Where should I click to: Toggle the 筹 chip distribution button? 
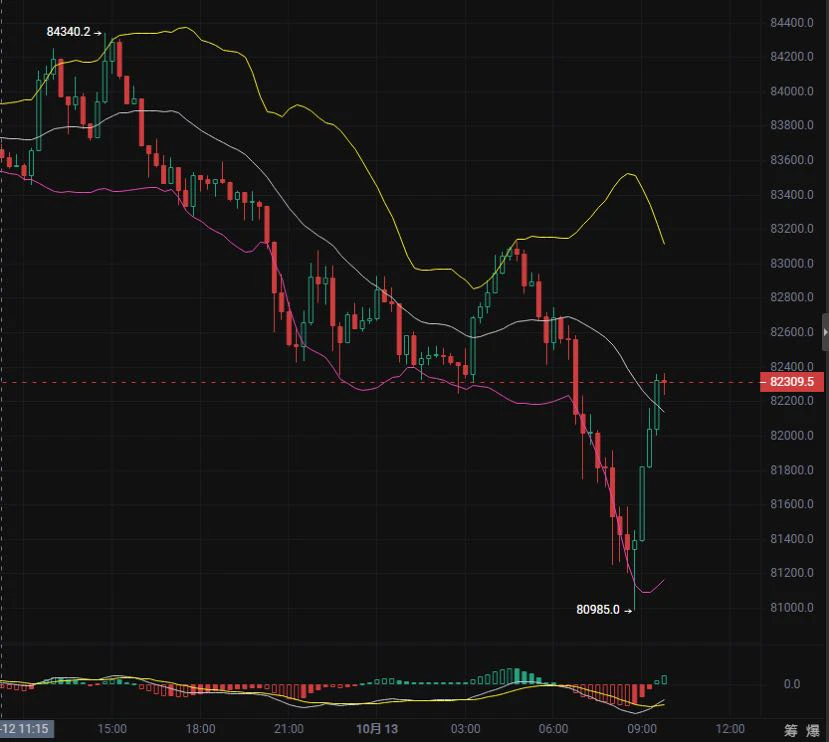coord(790,730)
